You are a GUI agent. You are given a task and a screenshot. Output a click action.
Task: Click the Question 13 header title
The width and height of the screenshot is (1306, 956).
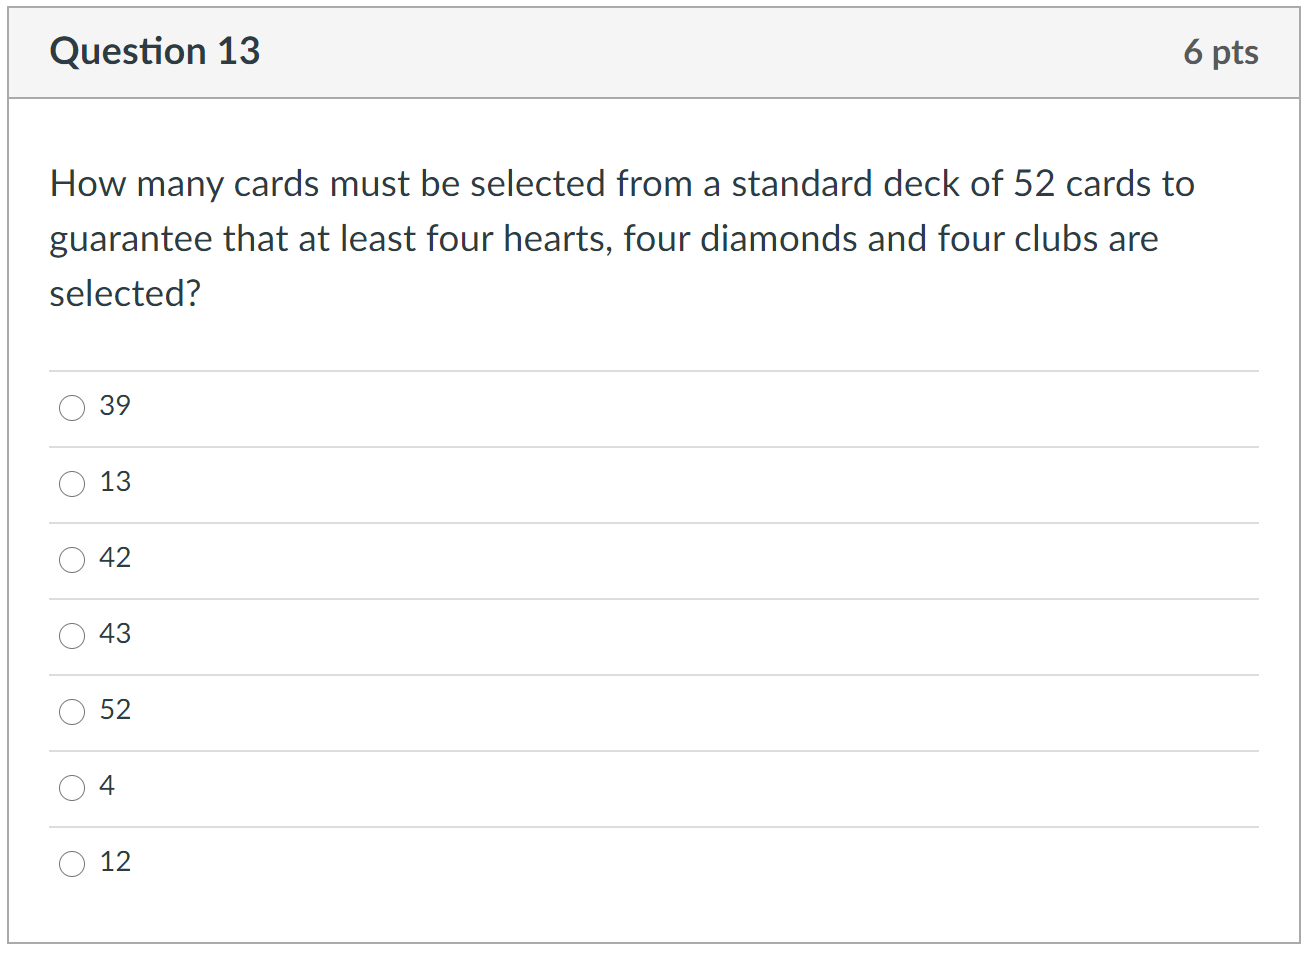[154, 51]
